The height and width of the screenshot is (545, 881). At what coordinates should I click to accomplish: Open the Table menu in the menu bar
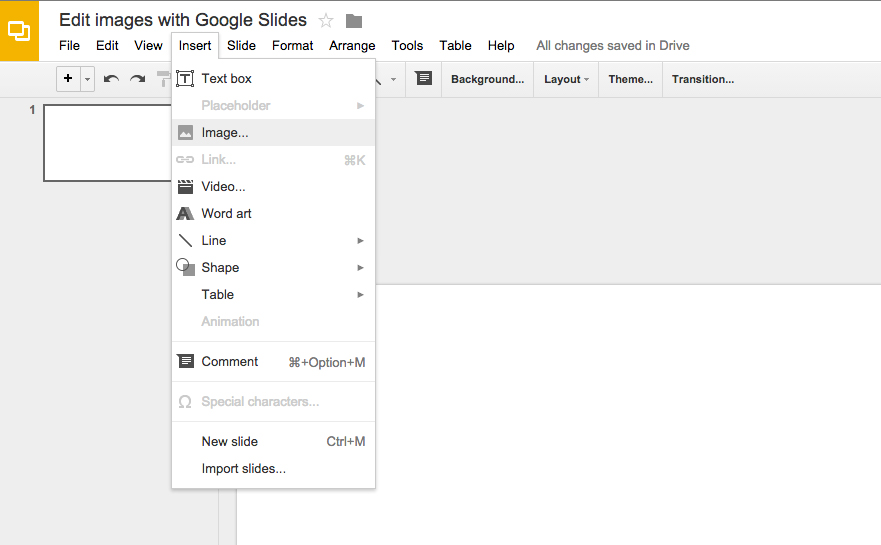(455, 46)
